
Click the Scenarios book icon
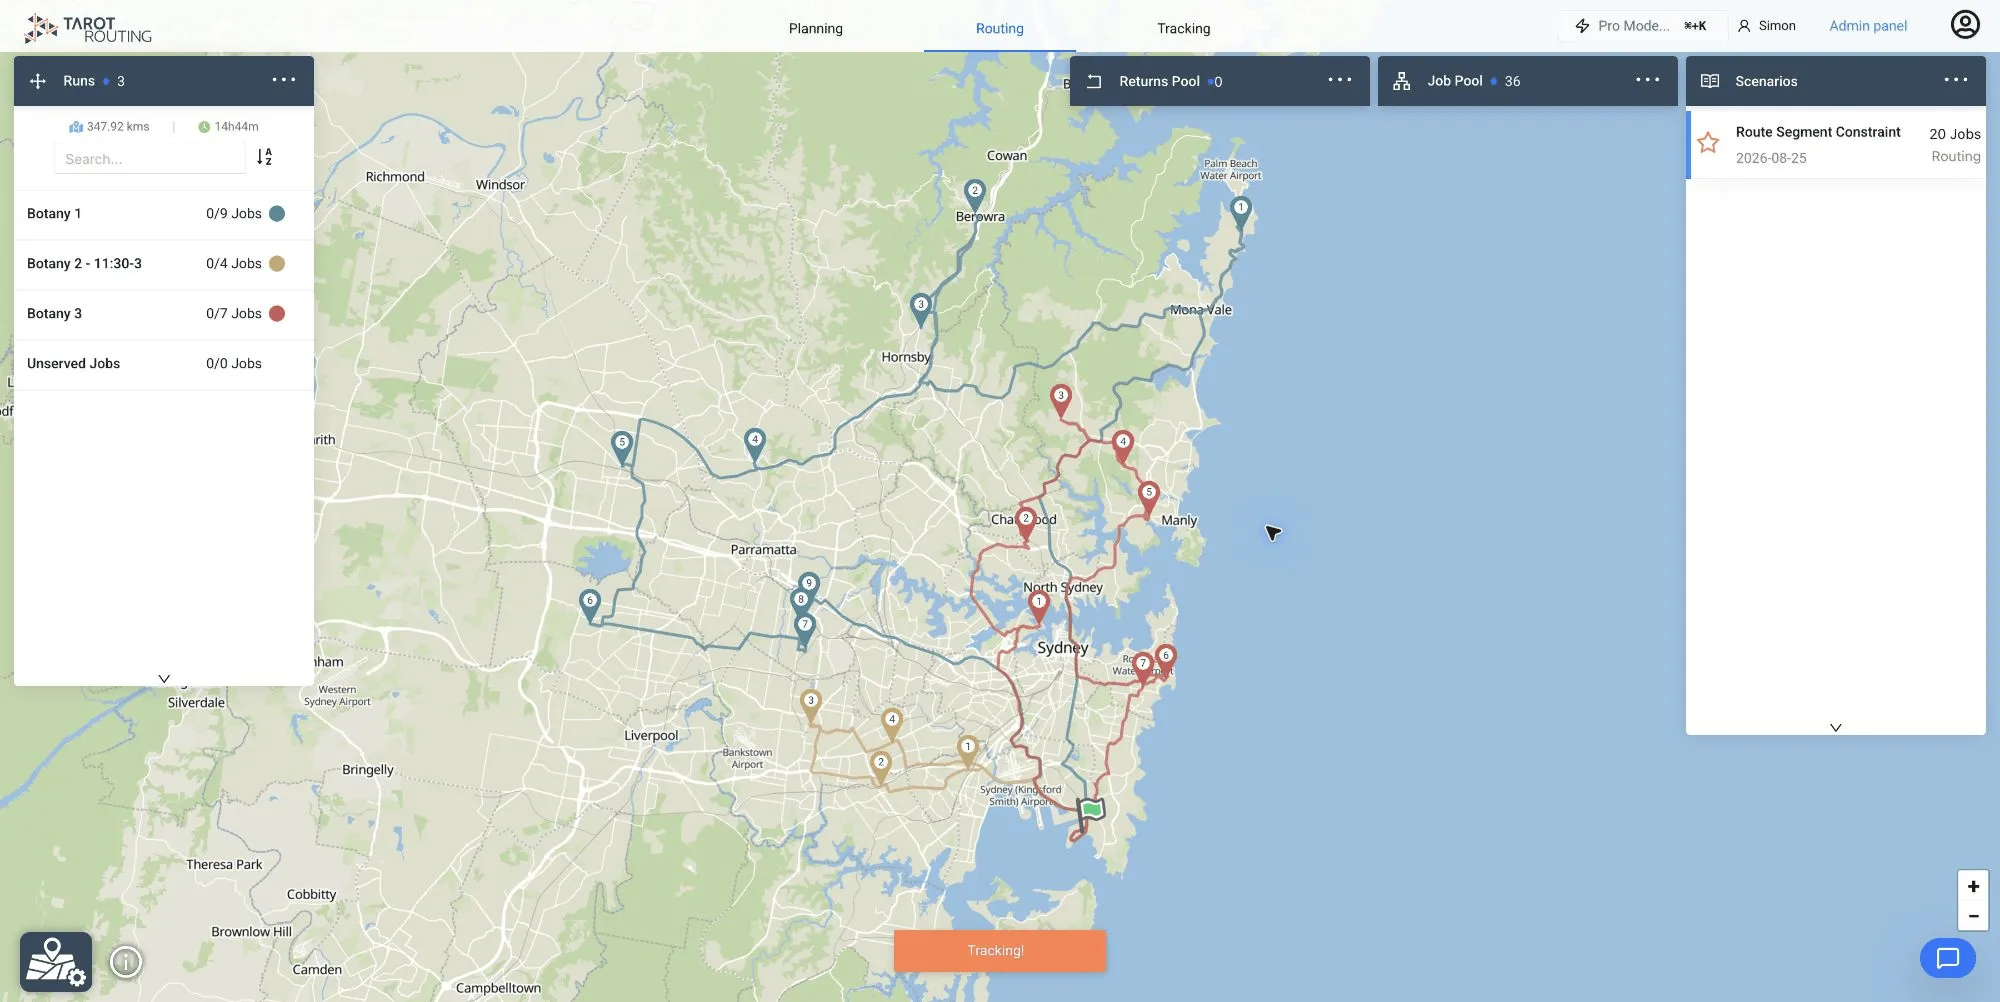[x=1710, y=81]
